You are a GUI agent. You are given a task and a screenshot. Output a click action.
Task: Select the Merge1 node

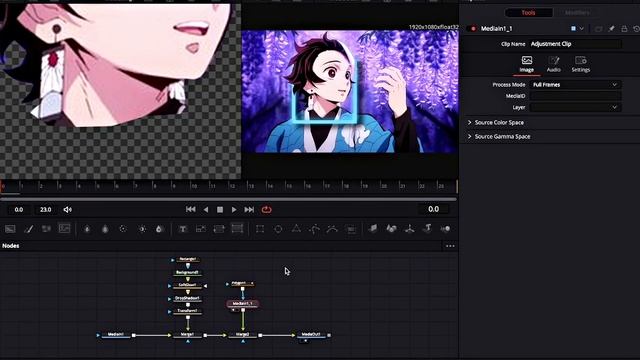click(188, 335)
